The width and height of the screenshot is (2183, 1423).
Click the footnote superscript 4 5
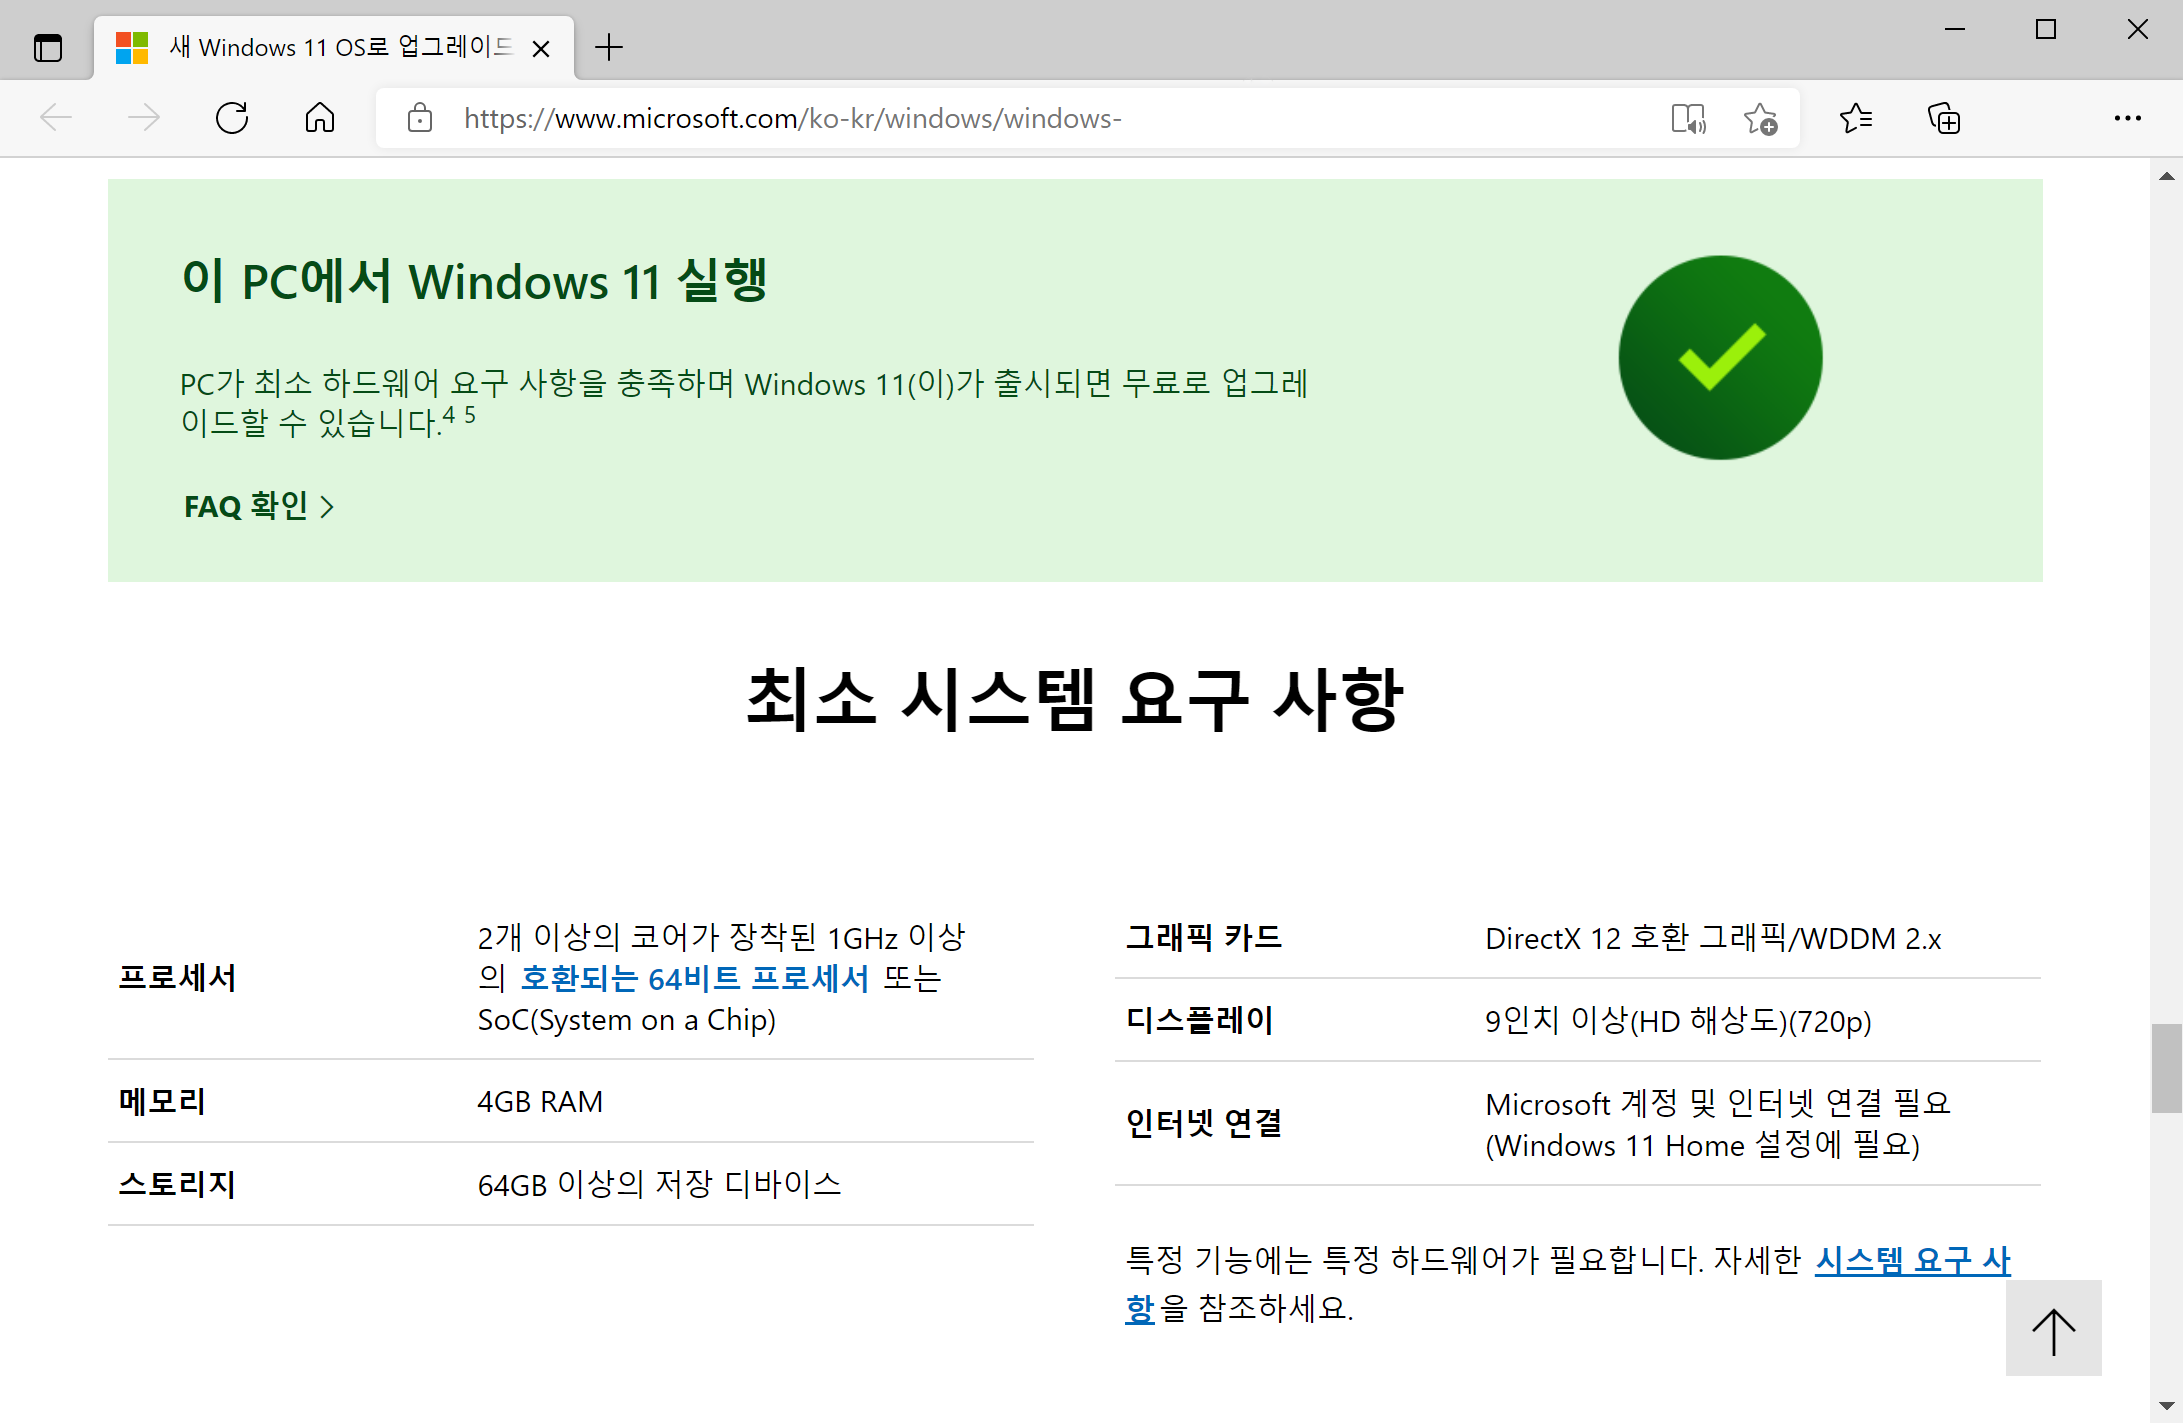[460, 414]
